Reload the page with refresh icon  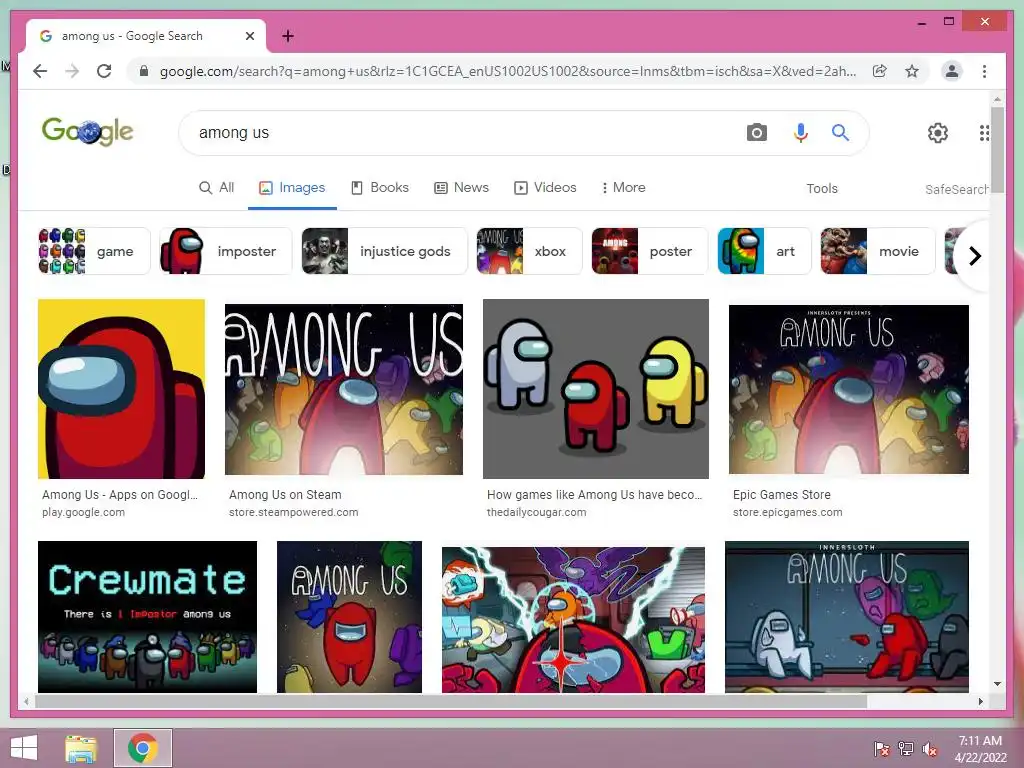(x=104, y=71)
